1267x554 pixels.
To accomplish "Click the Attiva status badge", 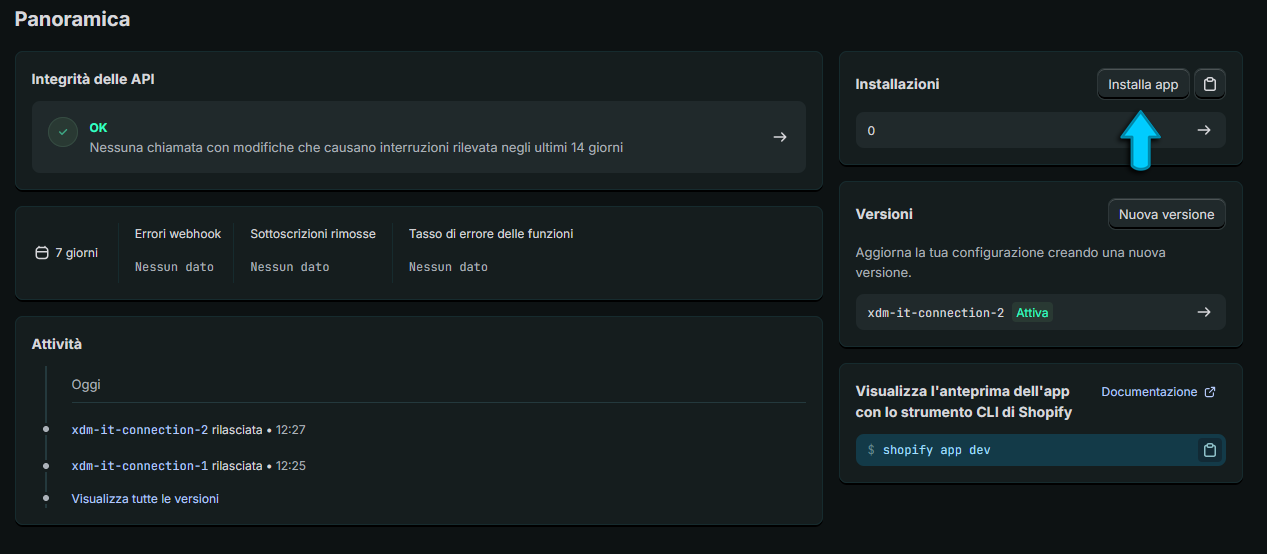I will 1032,312.
